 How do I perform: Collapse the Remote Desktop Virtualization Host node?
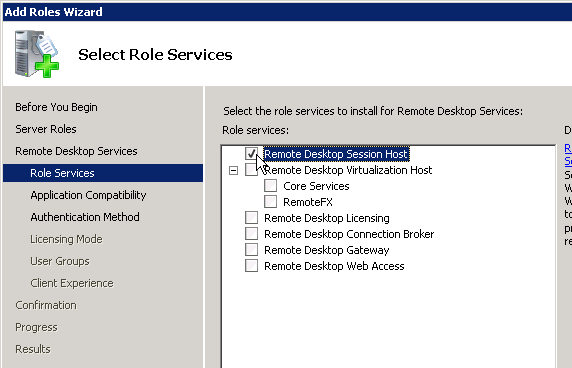(233, 170)
